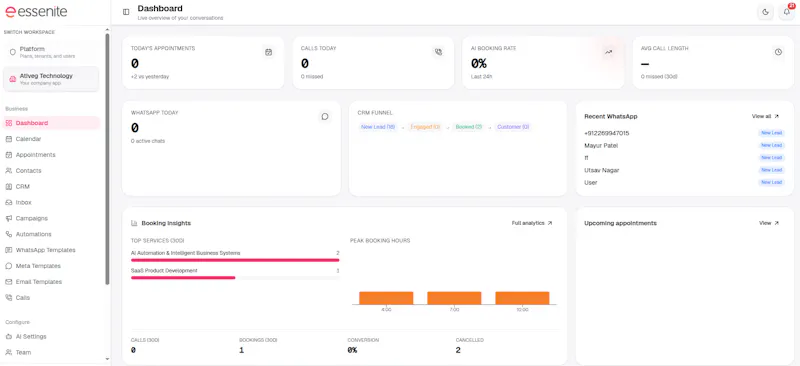
Task: Click the CRM sidebar icon
Action: pyautogui.click(x=9, y=187)
